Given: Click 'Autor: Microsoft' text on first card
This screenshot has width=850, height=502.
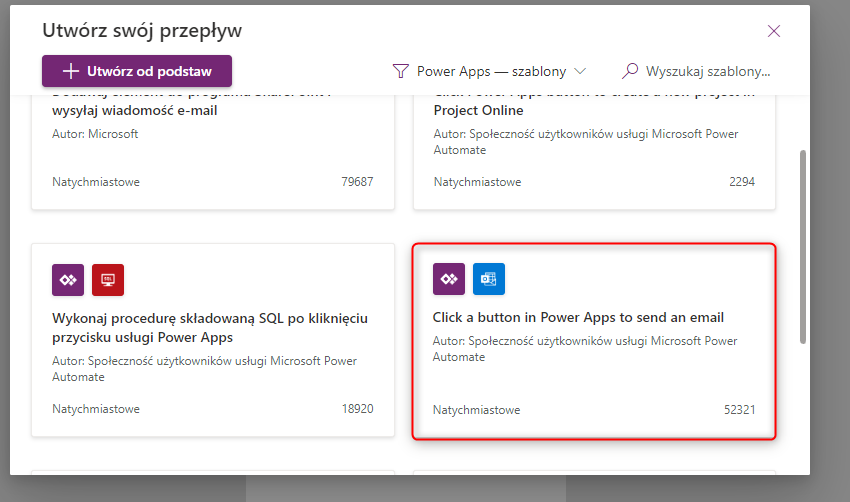Looking at the screenshot, I should click(95, 133).
